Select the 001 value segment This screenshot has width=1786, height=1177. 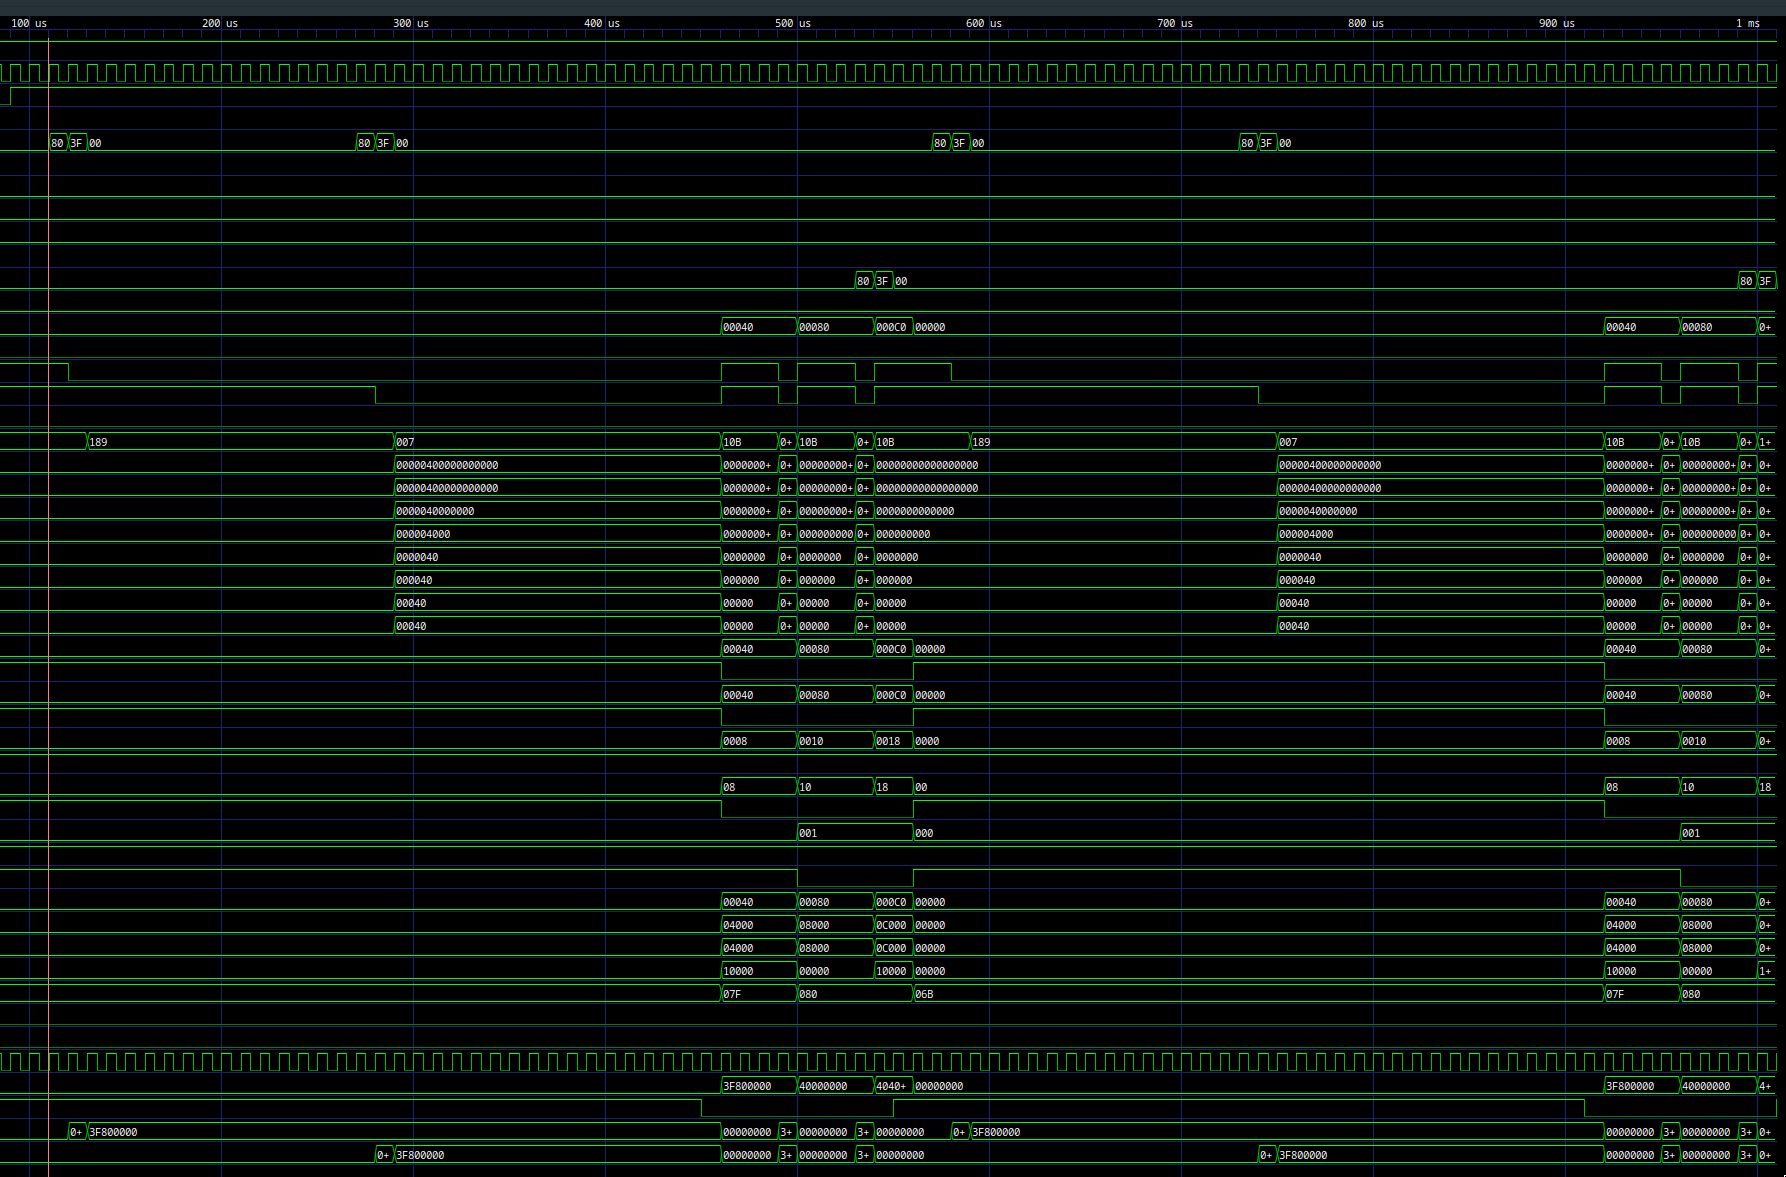806,832
